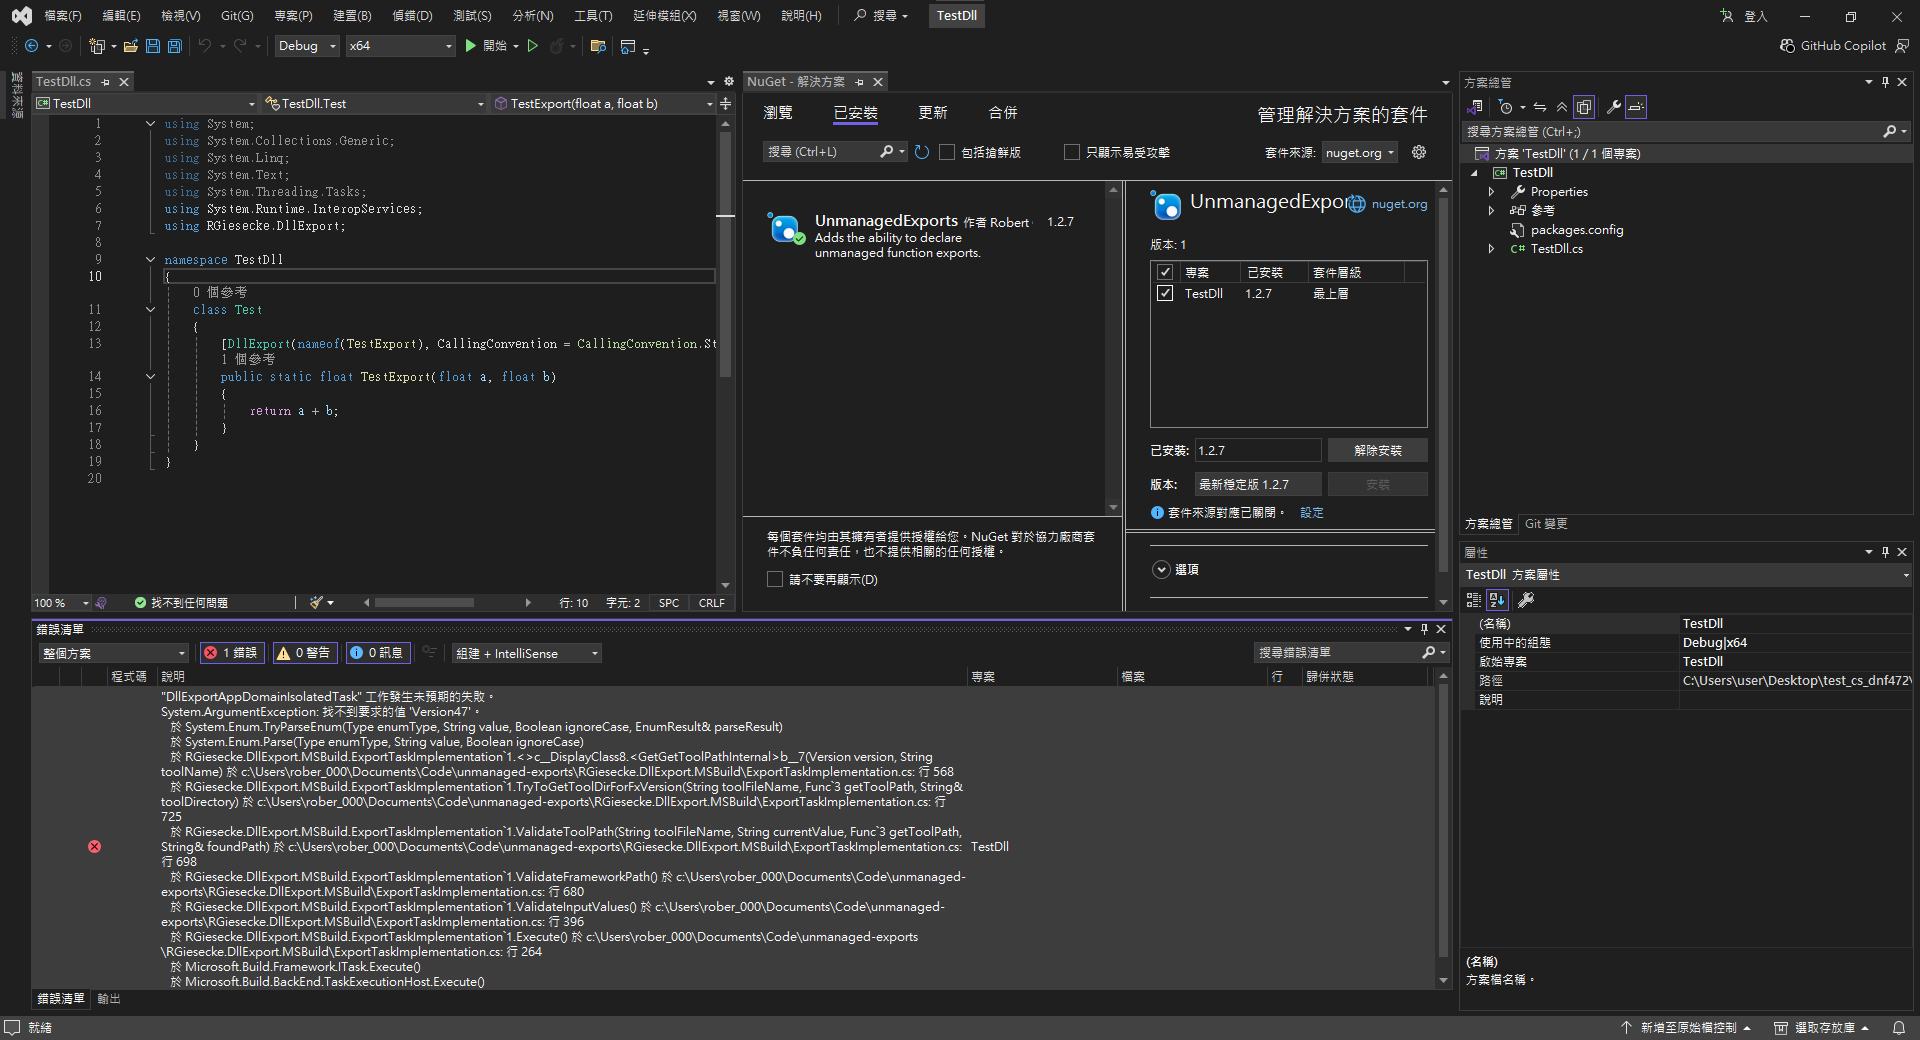The width and height of the screenshot is (1920, 1040).
Task: Toggle the 只顯示易受攻擊 checkbox
Action: pyautogui.click(x=1072, y=152)
